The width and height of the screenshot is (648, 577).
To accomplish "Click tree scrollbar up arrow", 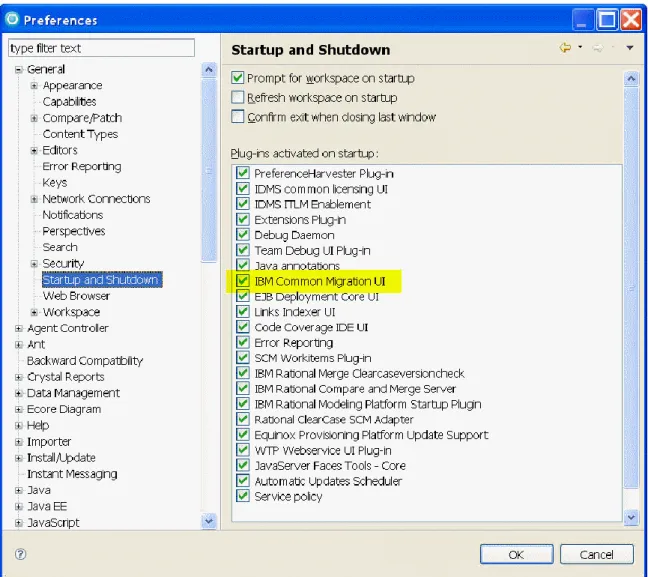I will (x=209, y=69).
